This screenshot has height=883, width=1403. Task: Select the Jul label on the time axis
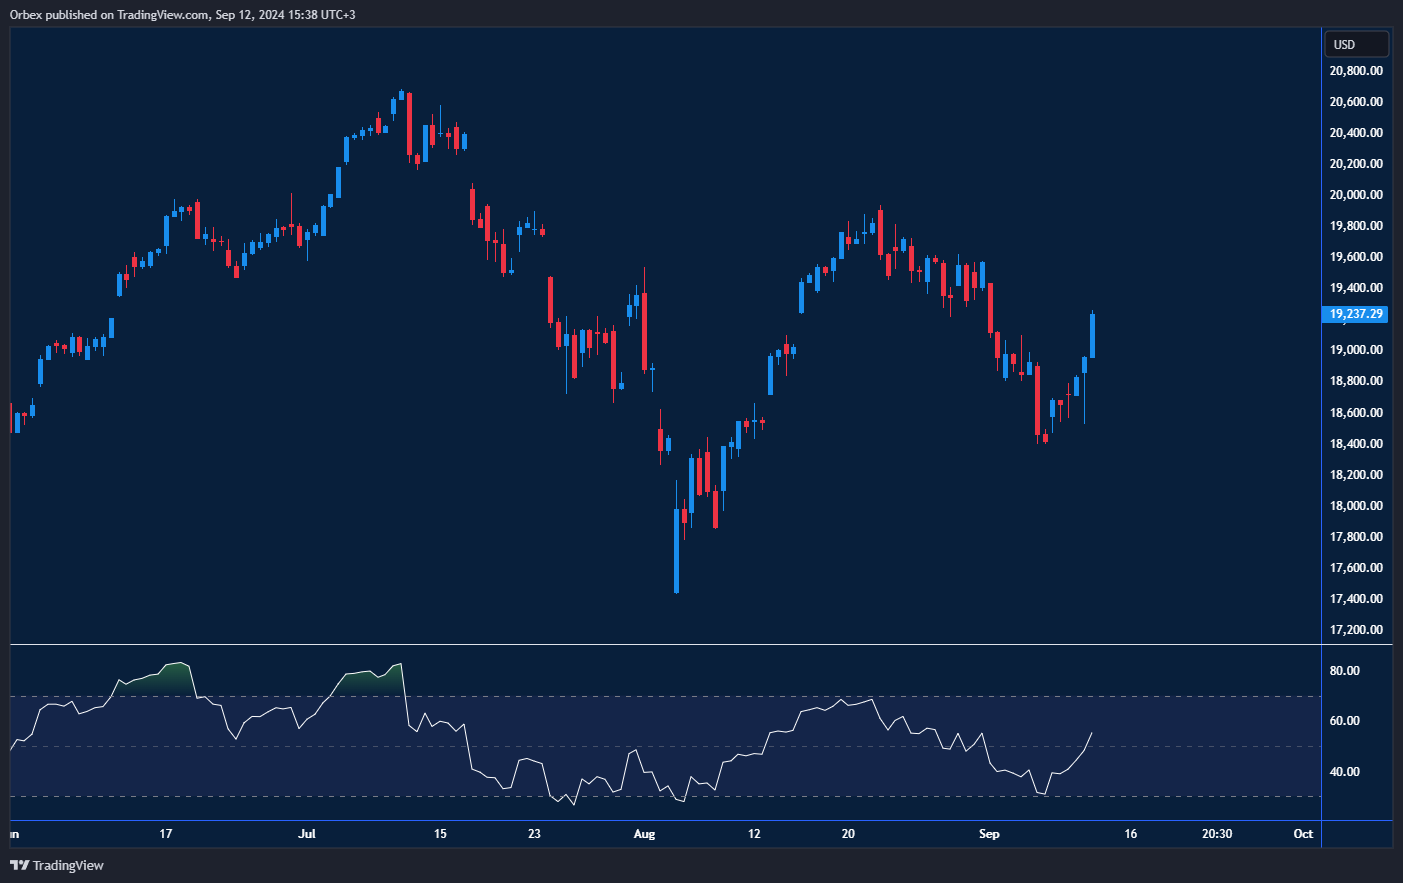[307, 834]
